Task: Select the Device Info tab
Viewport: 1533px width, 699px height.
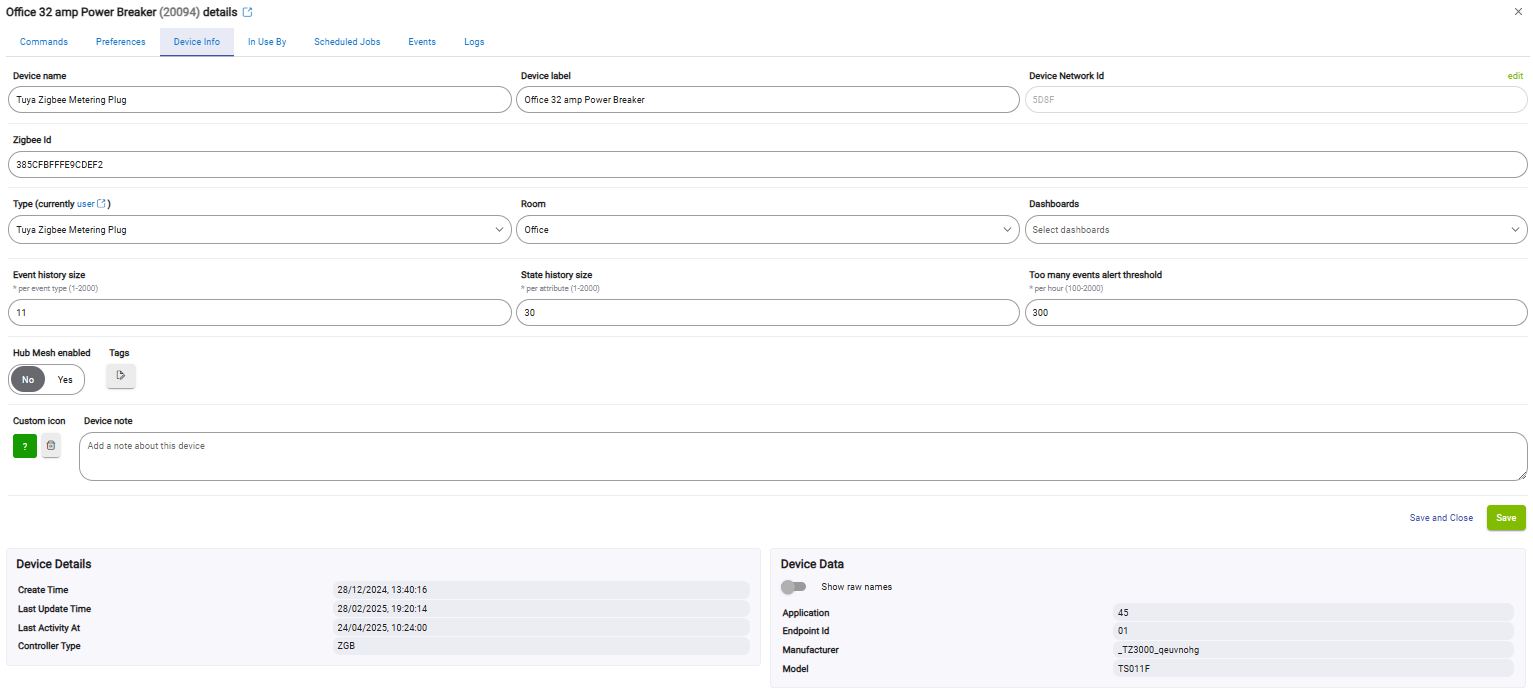Action: (197, 42)
